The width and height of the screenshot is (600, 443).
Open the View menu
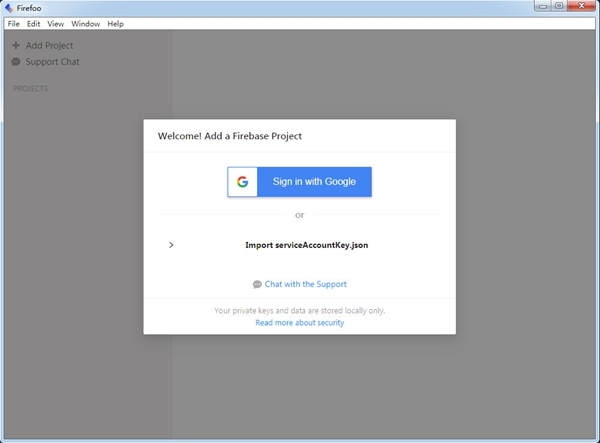pyautogui.click(x=55, y=24)
